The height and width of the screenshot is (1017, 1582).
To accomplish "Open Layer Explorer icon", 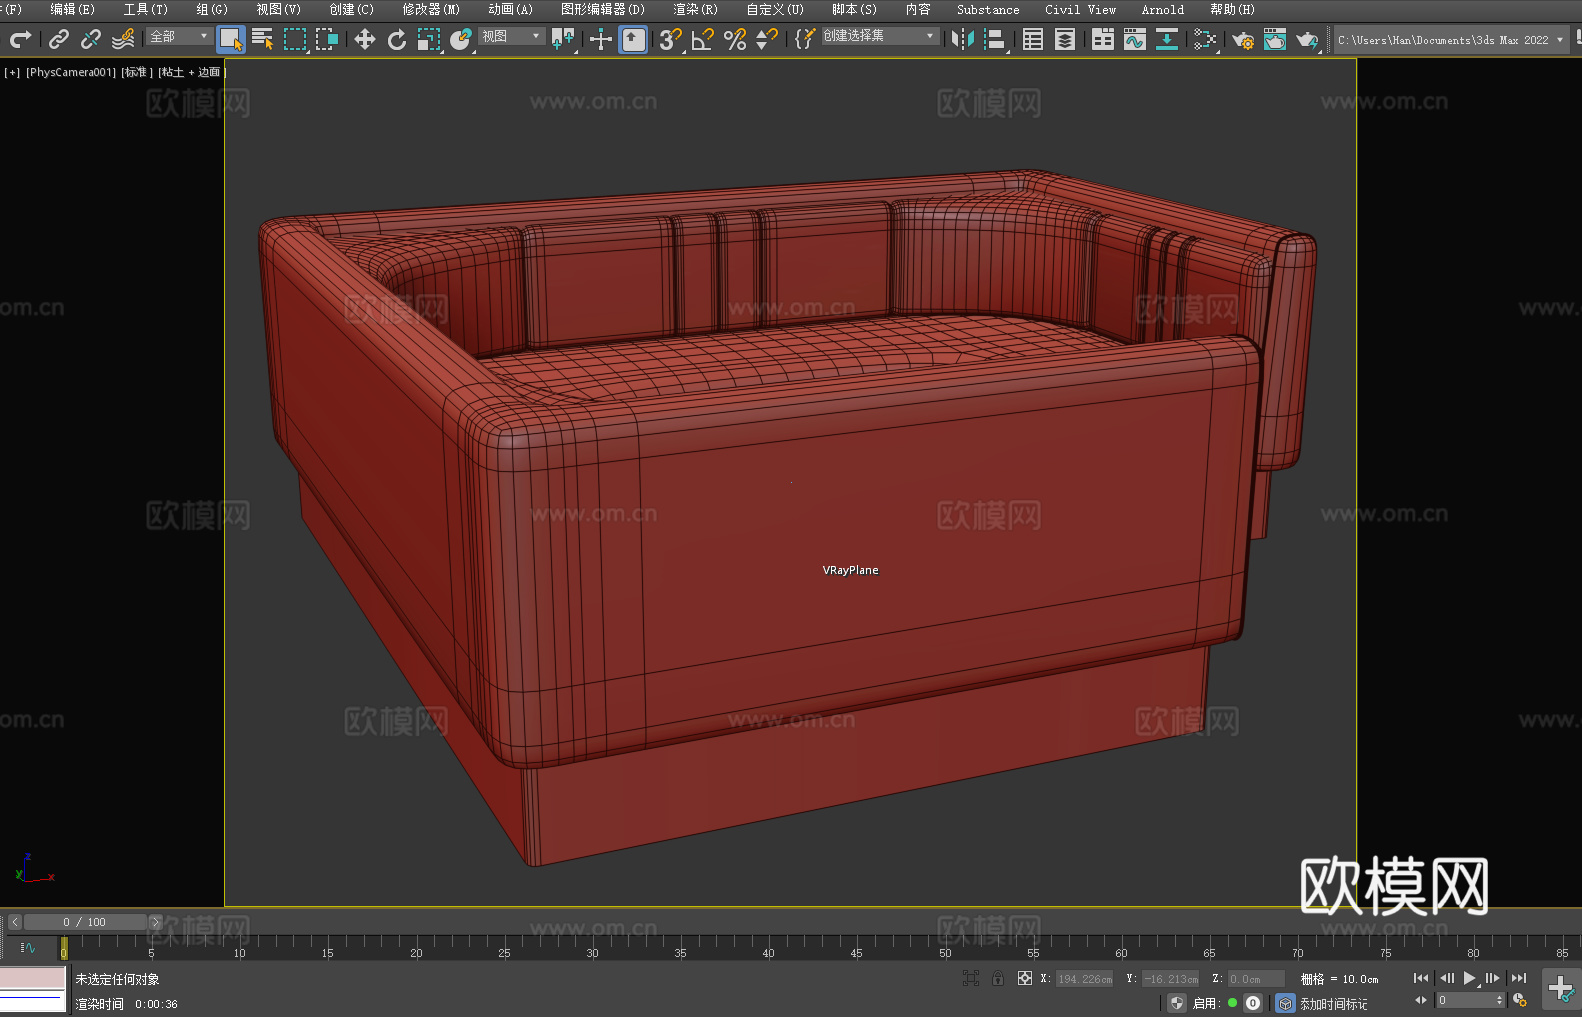I will pyautogui.click(x=1065, y=39).
